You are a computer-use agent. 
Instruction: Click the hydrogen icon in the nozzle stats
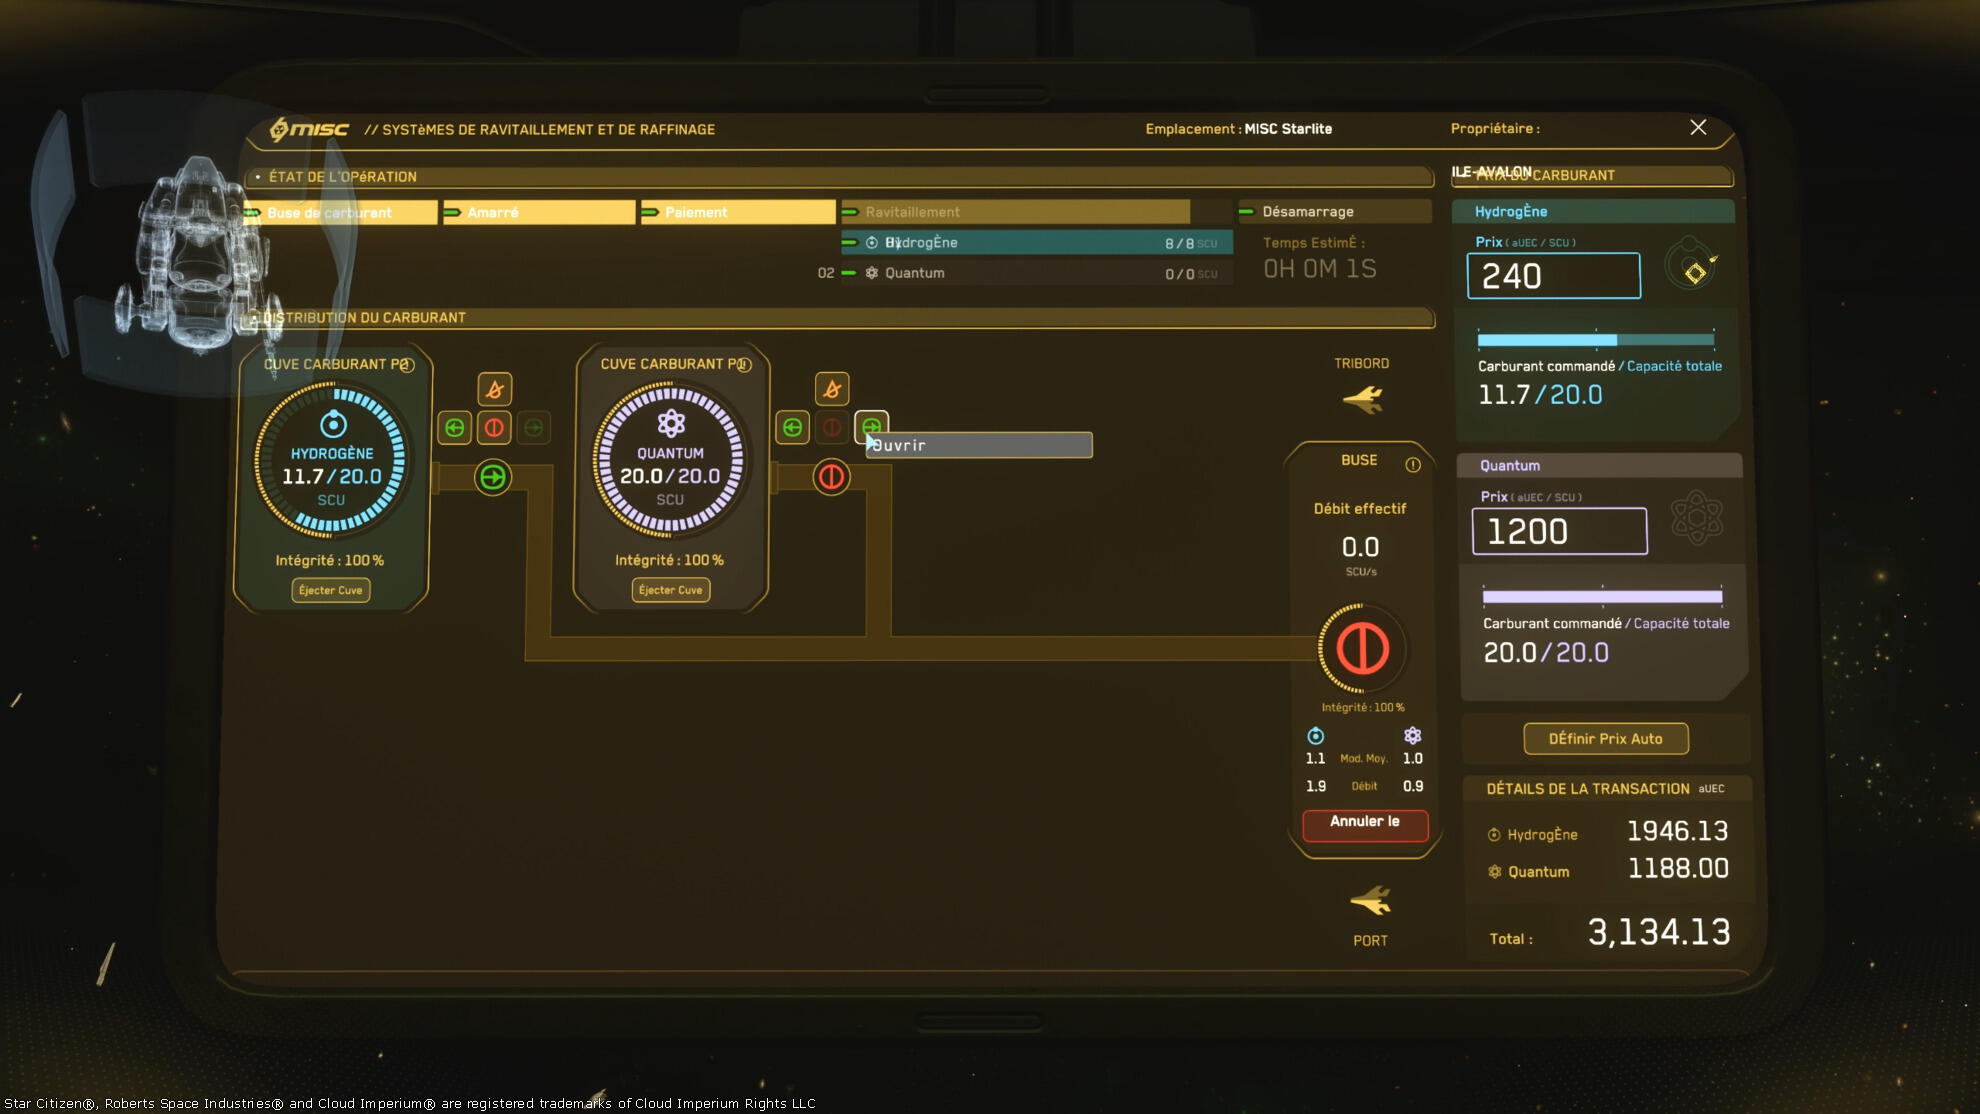click(1316, 736)
